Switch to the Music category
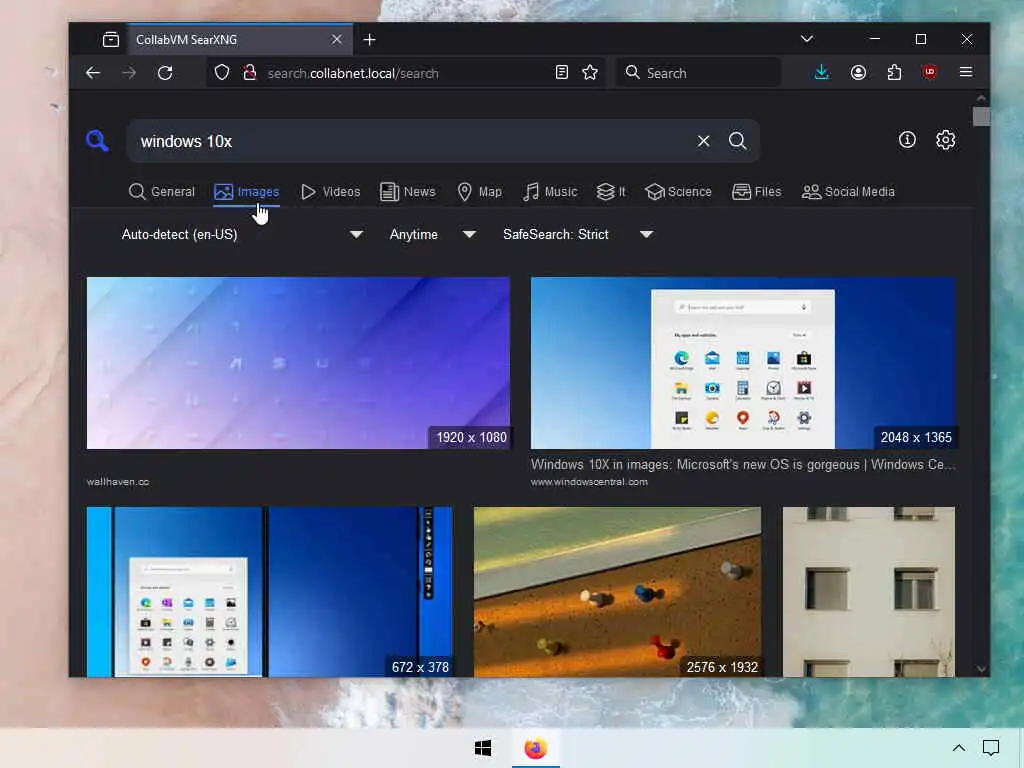Screen dimensions: 1024x768 point(551,192)
